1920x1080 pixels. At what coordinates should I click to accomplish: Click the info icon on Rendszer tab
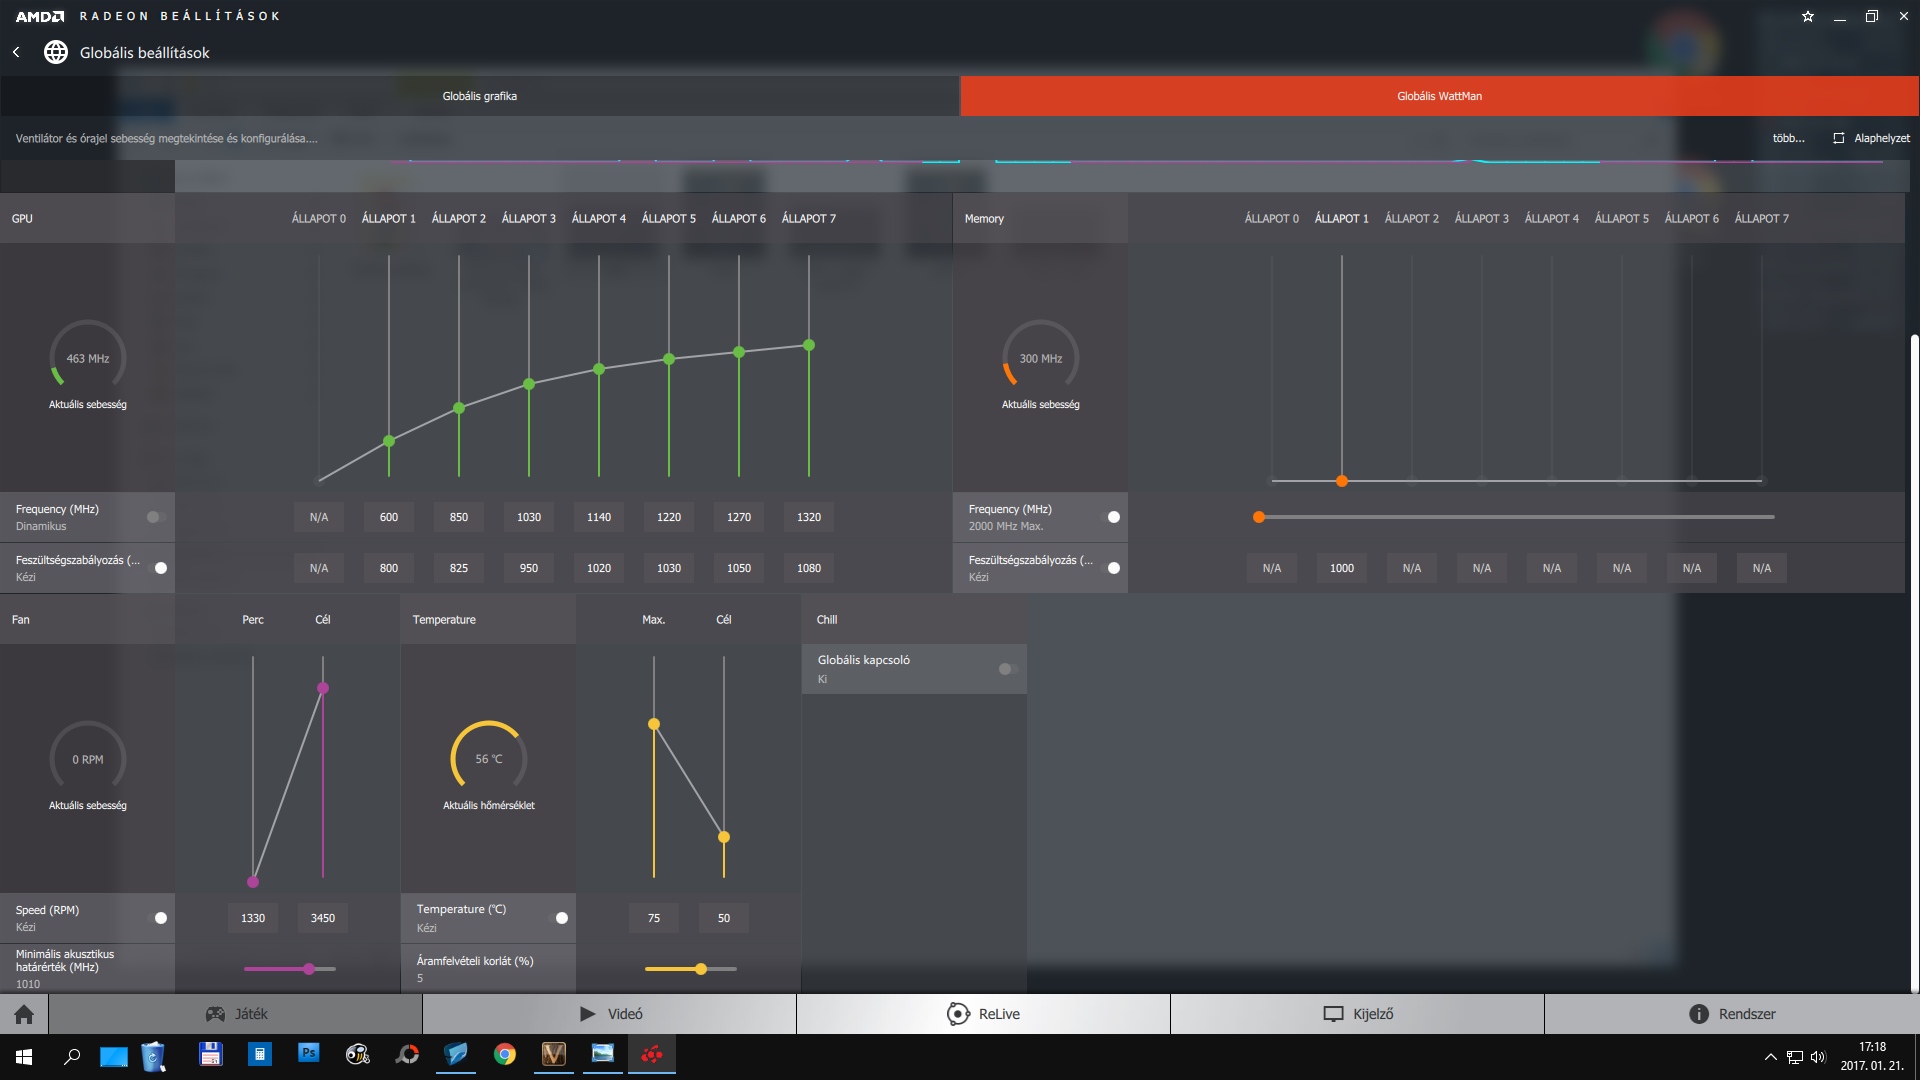pos(1699,1014)
